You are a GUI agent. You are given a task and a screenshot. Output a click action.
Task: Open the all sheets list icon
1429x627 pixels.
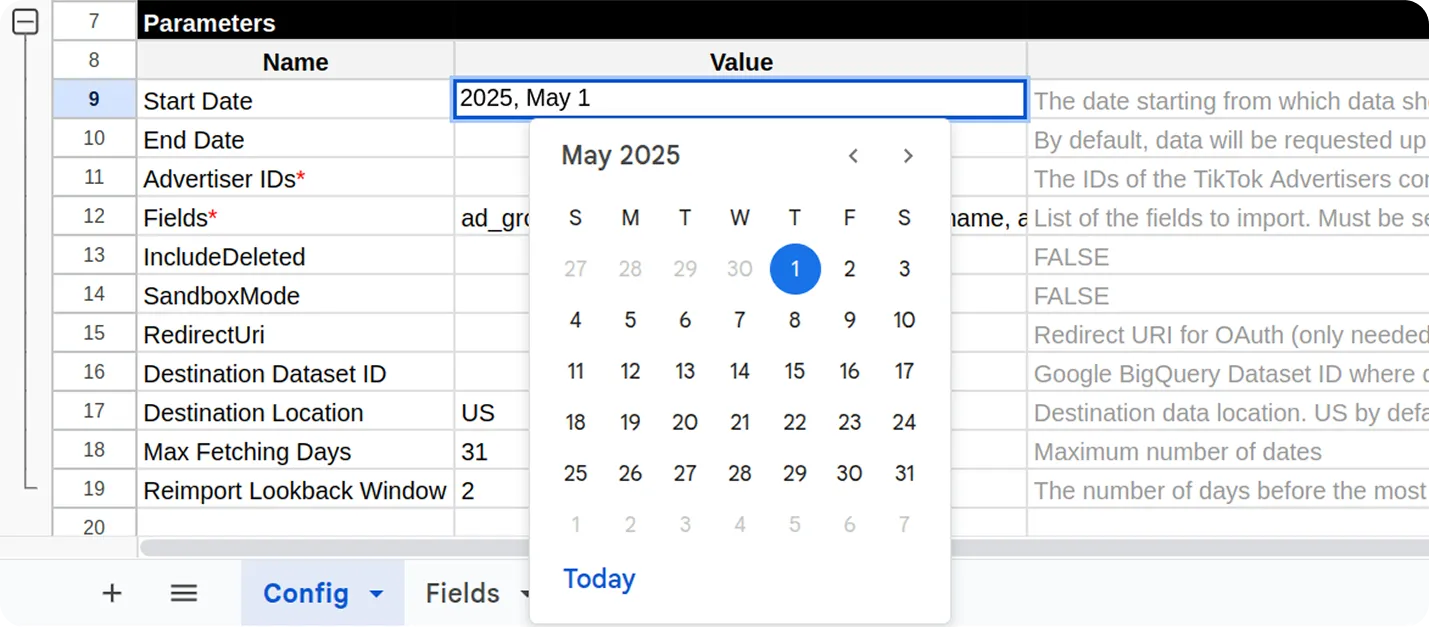coord(183,593)
